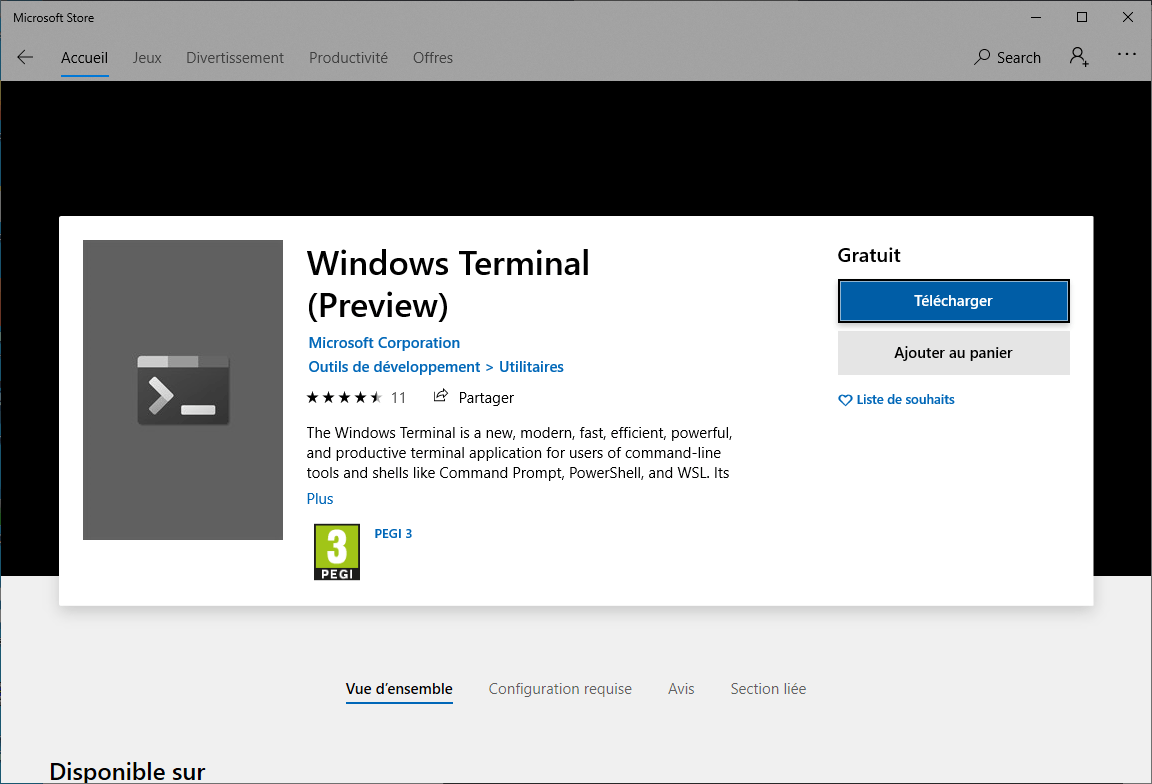The image size is (1152, 784).
Task: Close the Microsoft Store window
Action: 1128,17
